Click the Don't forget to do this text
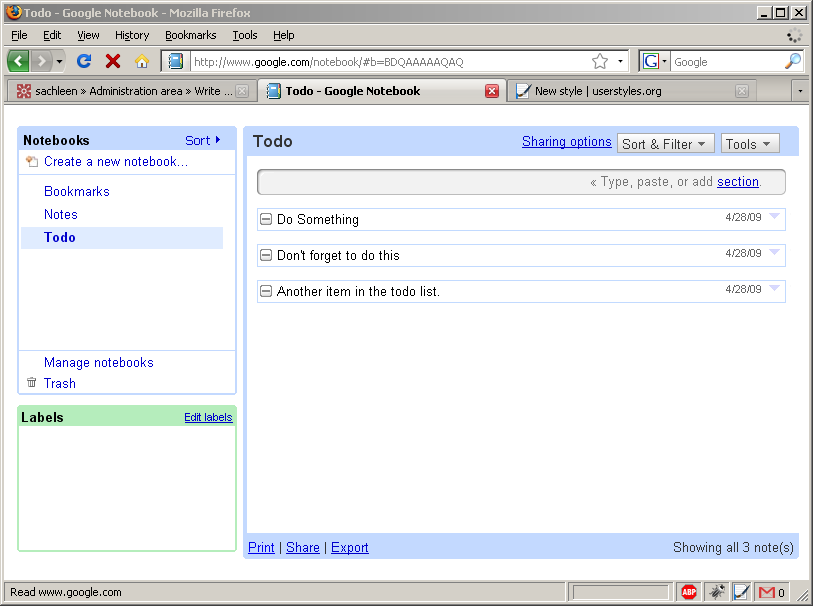 click(x=338, y=255)
